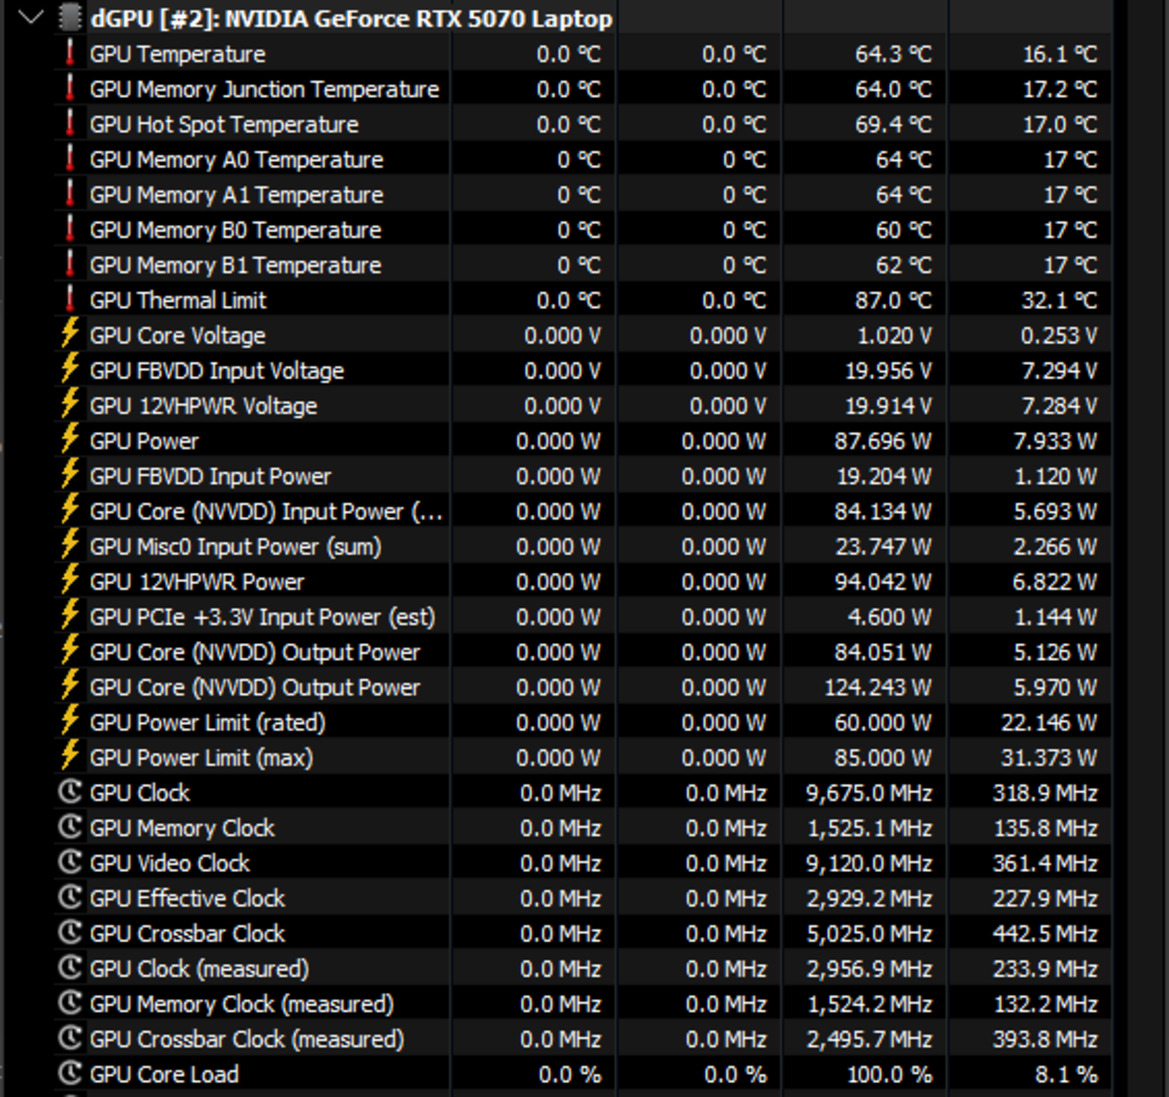Viewport: 1169px width, 1097px height.
Task: Click the thermometer icon for GPU Memory A1 Temperature
Action: point(69,194)
